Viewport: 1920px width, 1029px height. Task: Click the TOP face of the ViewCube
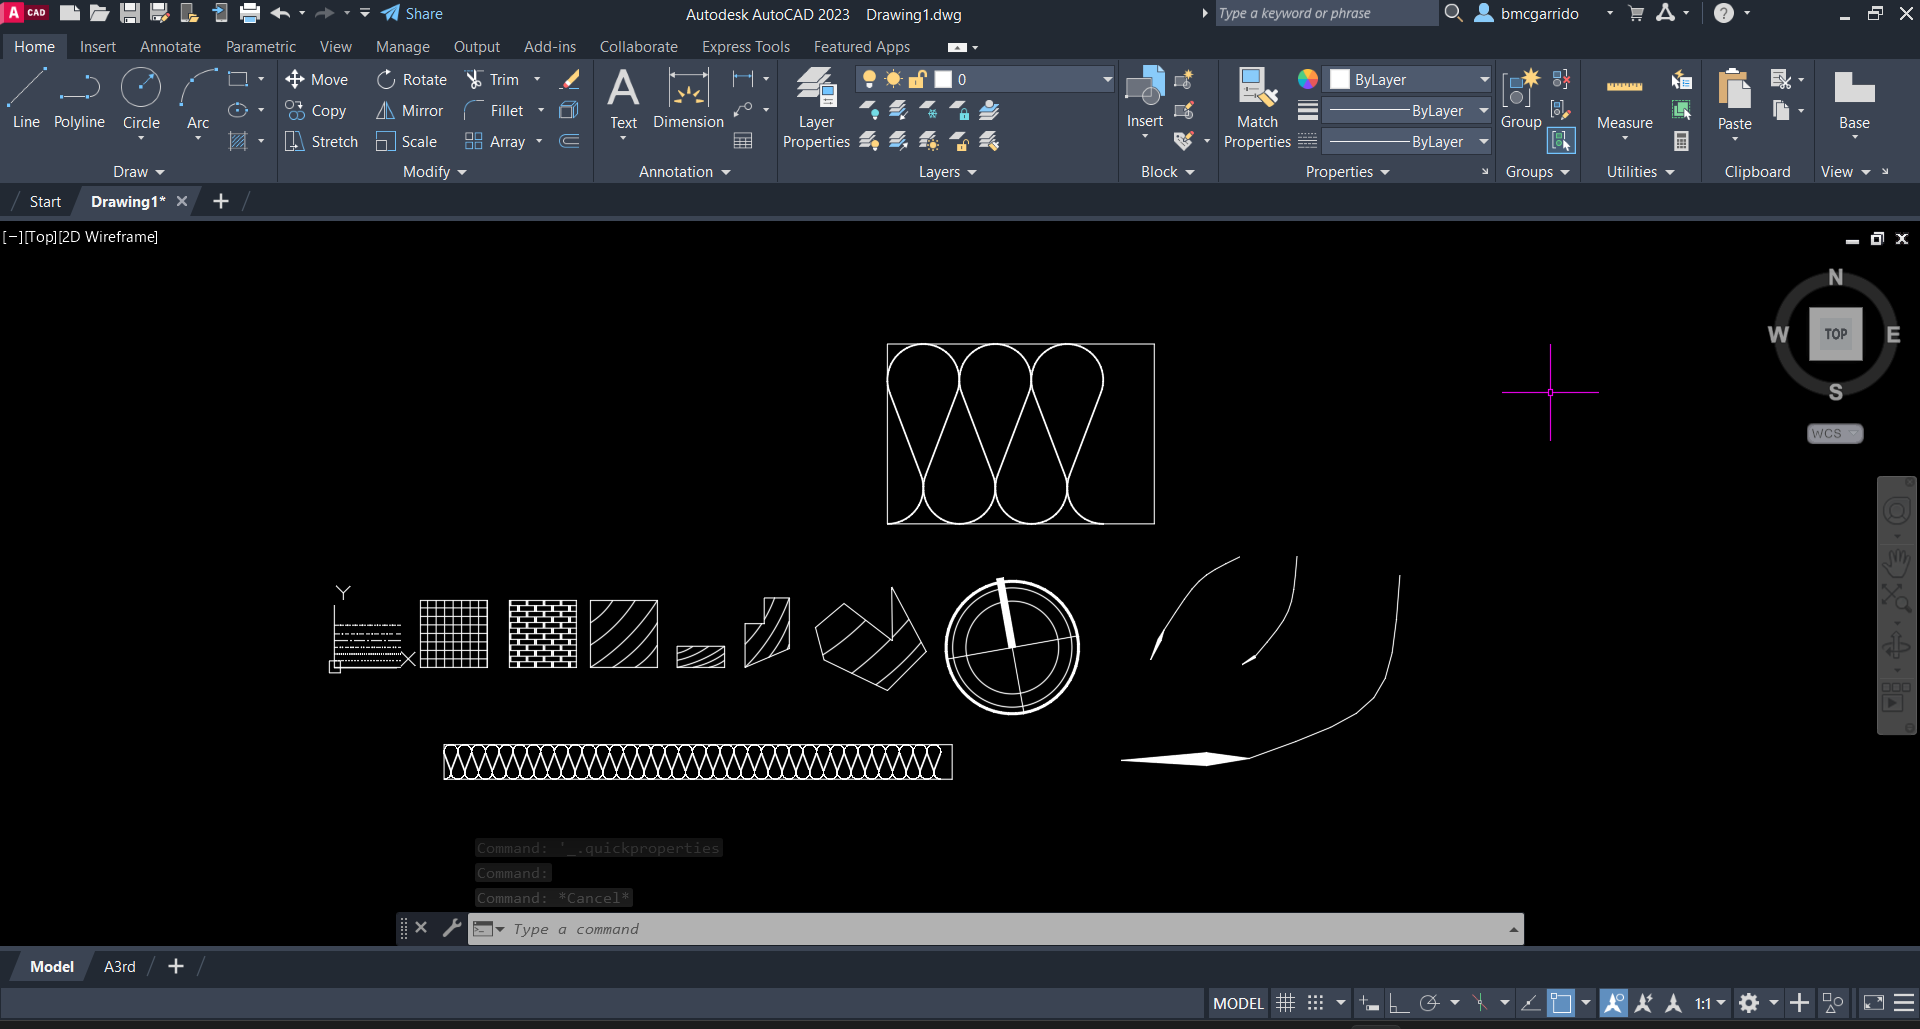click(x=1835, y=334)
